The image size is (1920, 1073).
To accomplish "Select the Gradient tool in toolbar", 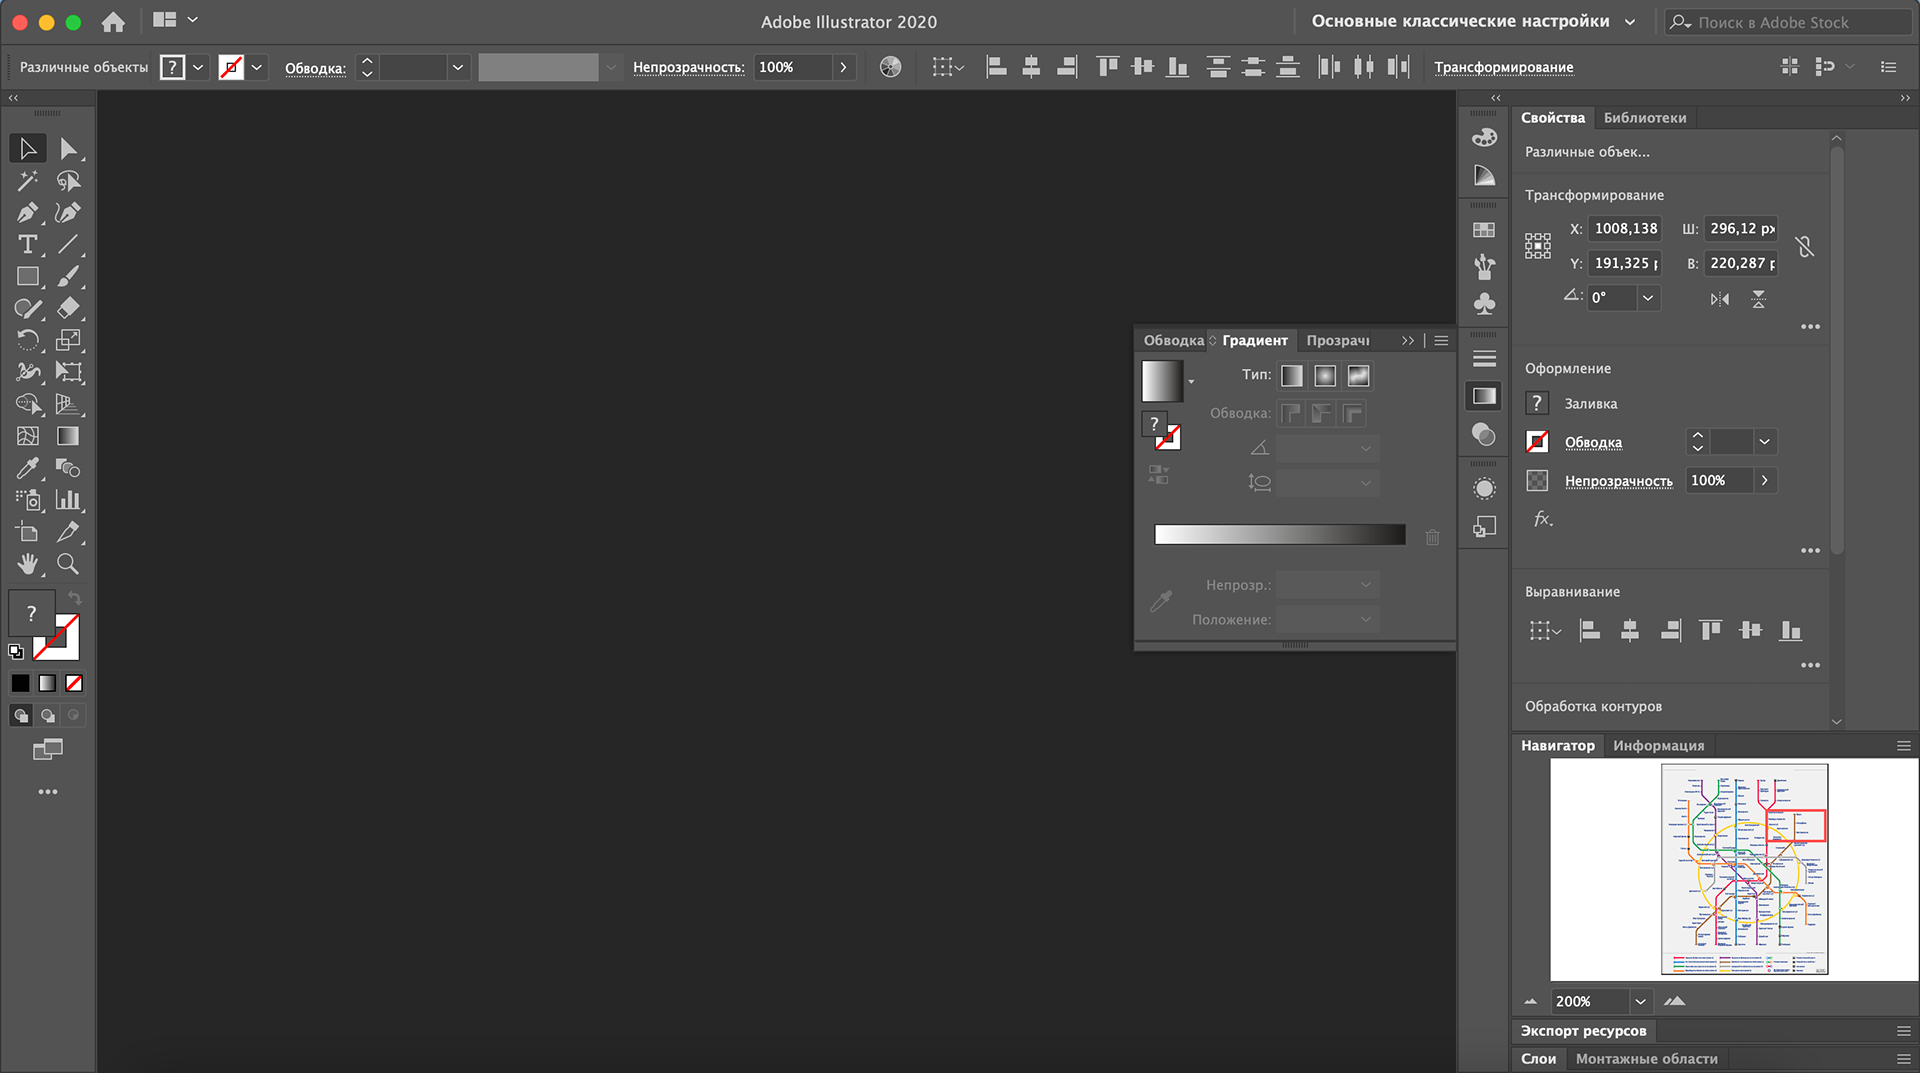I will (x=68, y=436).
